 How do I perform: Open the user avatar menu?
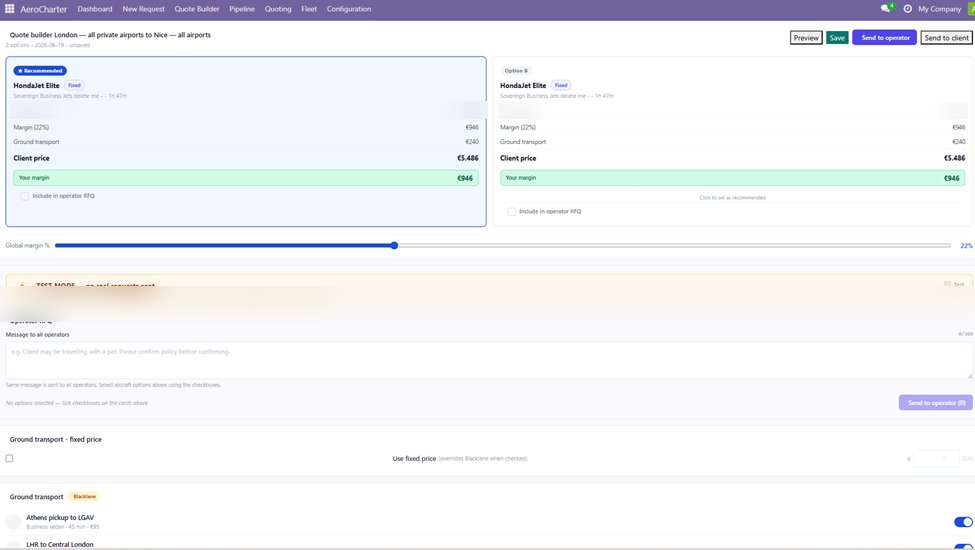tap(971, 9)
